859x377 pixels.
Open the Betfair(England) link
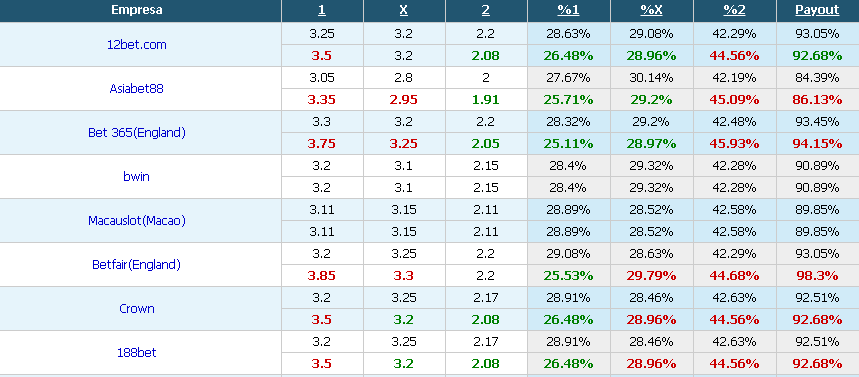136,265
